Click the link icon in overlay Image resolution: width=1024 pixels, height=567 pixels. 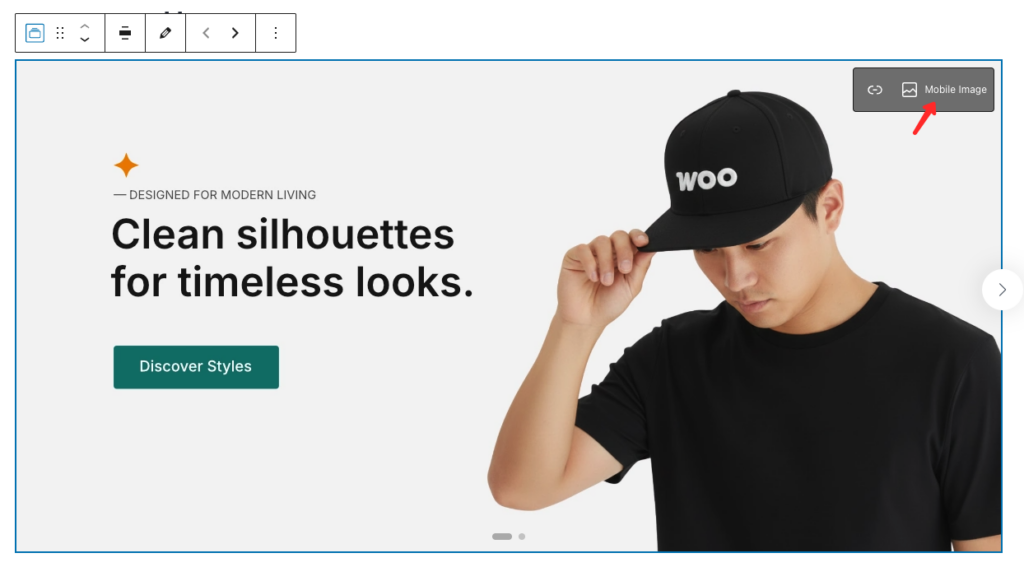tap(875, 90)
